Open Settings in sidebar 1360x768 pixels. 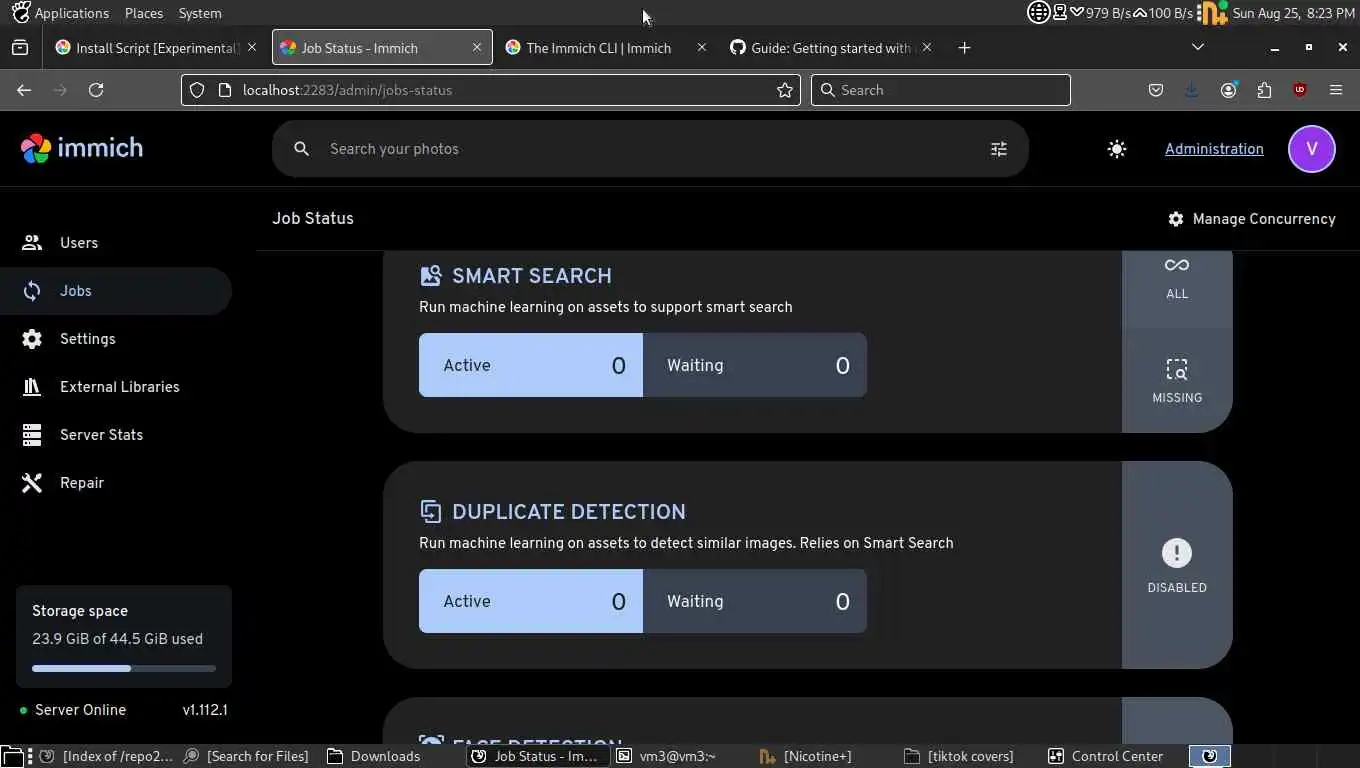pos(116,339)
